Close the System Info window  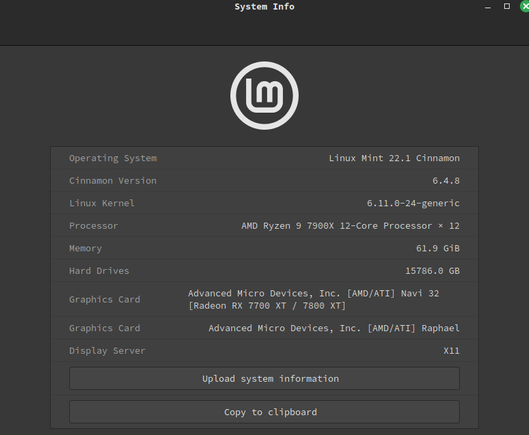[525, 6]
